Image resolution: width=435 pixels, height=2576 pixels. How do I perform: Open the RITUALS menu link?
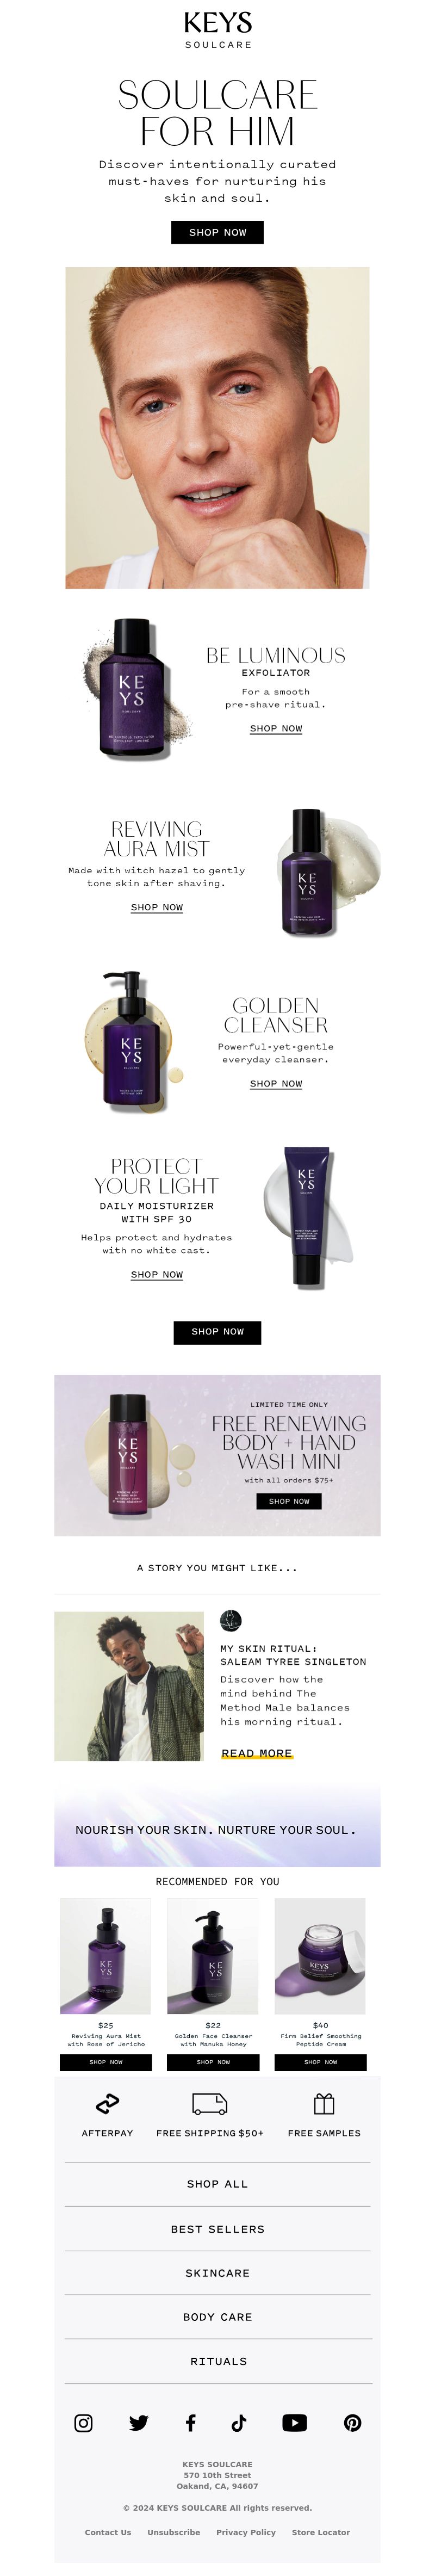click(218, 2360)
